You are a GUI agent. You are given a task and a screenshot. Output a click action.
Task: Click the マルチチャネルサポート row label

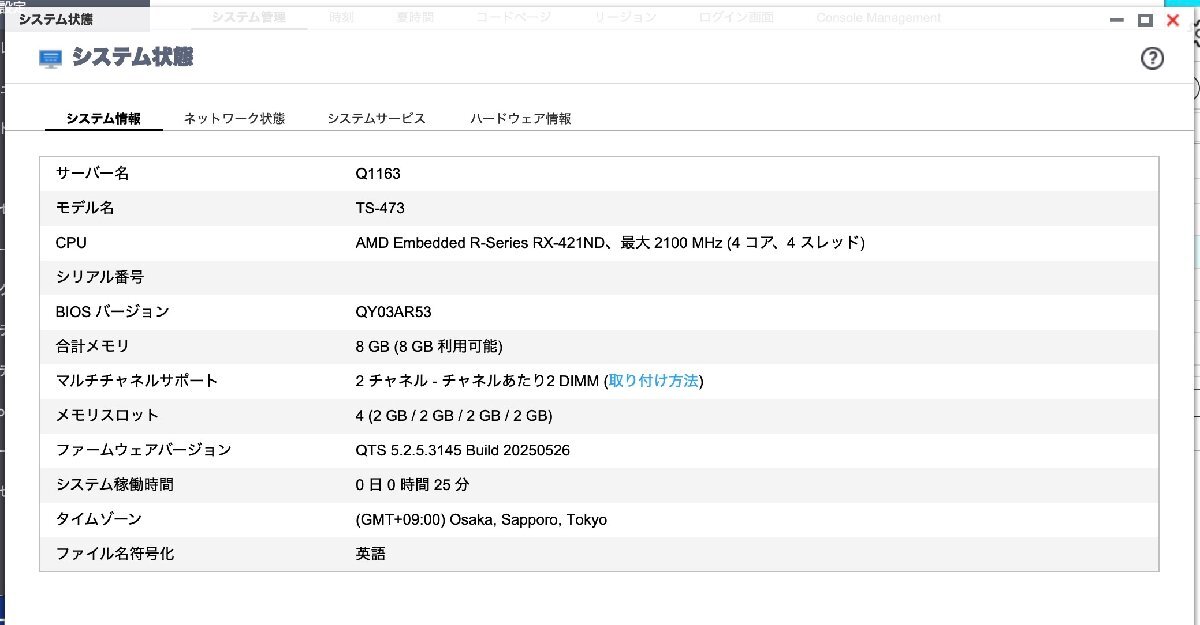(x=136, y=381)
